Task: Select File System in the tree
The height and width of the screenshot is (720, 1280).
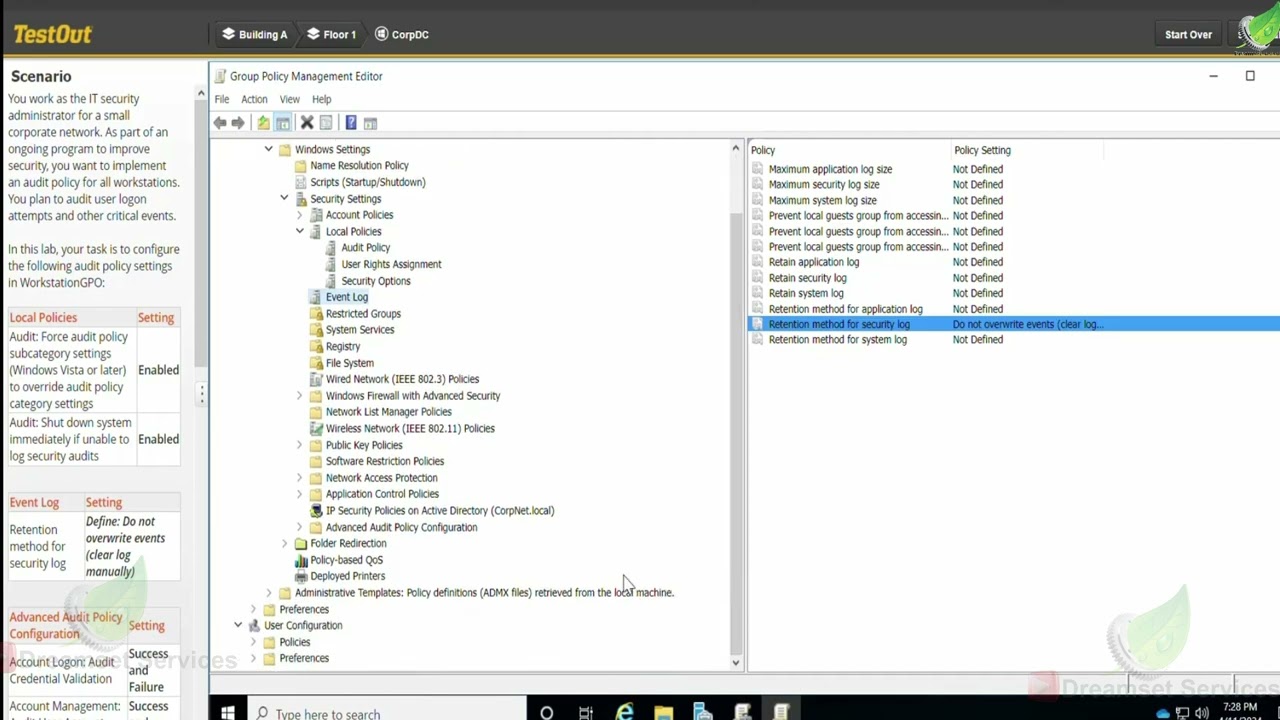Action: 350,363
